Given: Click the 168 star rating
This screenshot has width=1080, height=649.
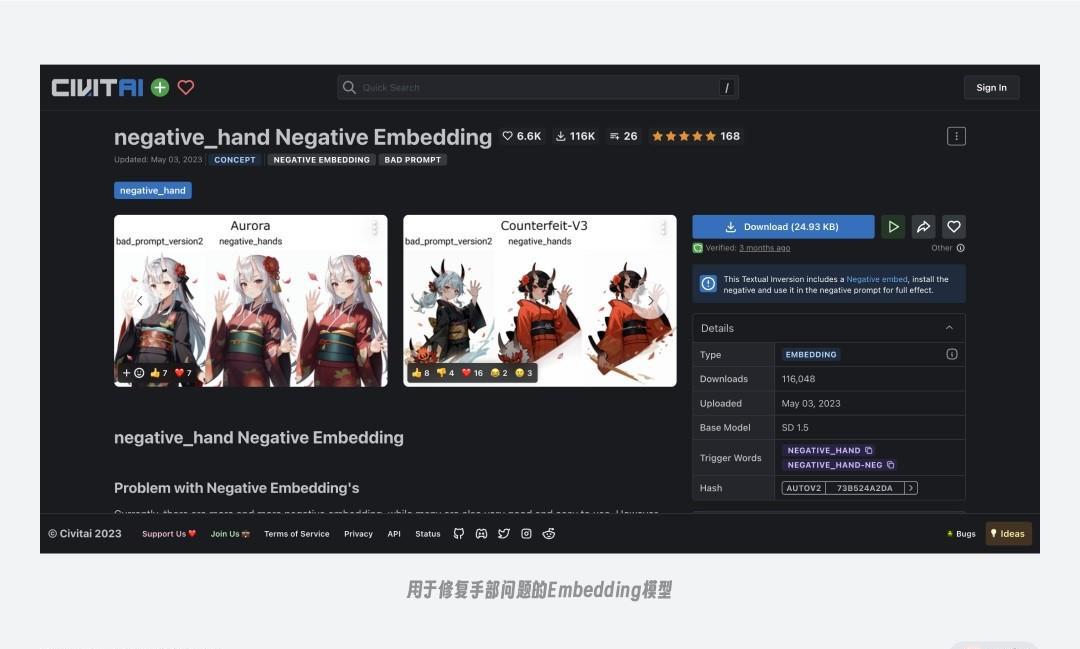Looking at the screenshot, I should pos(696,136).
